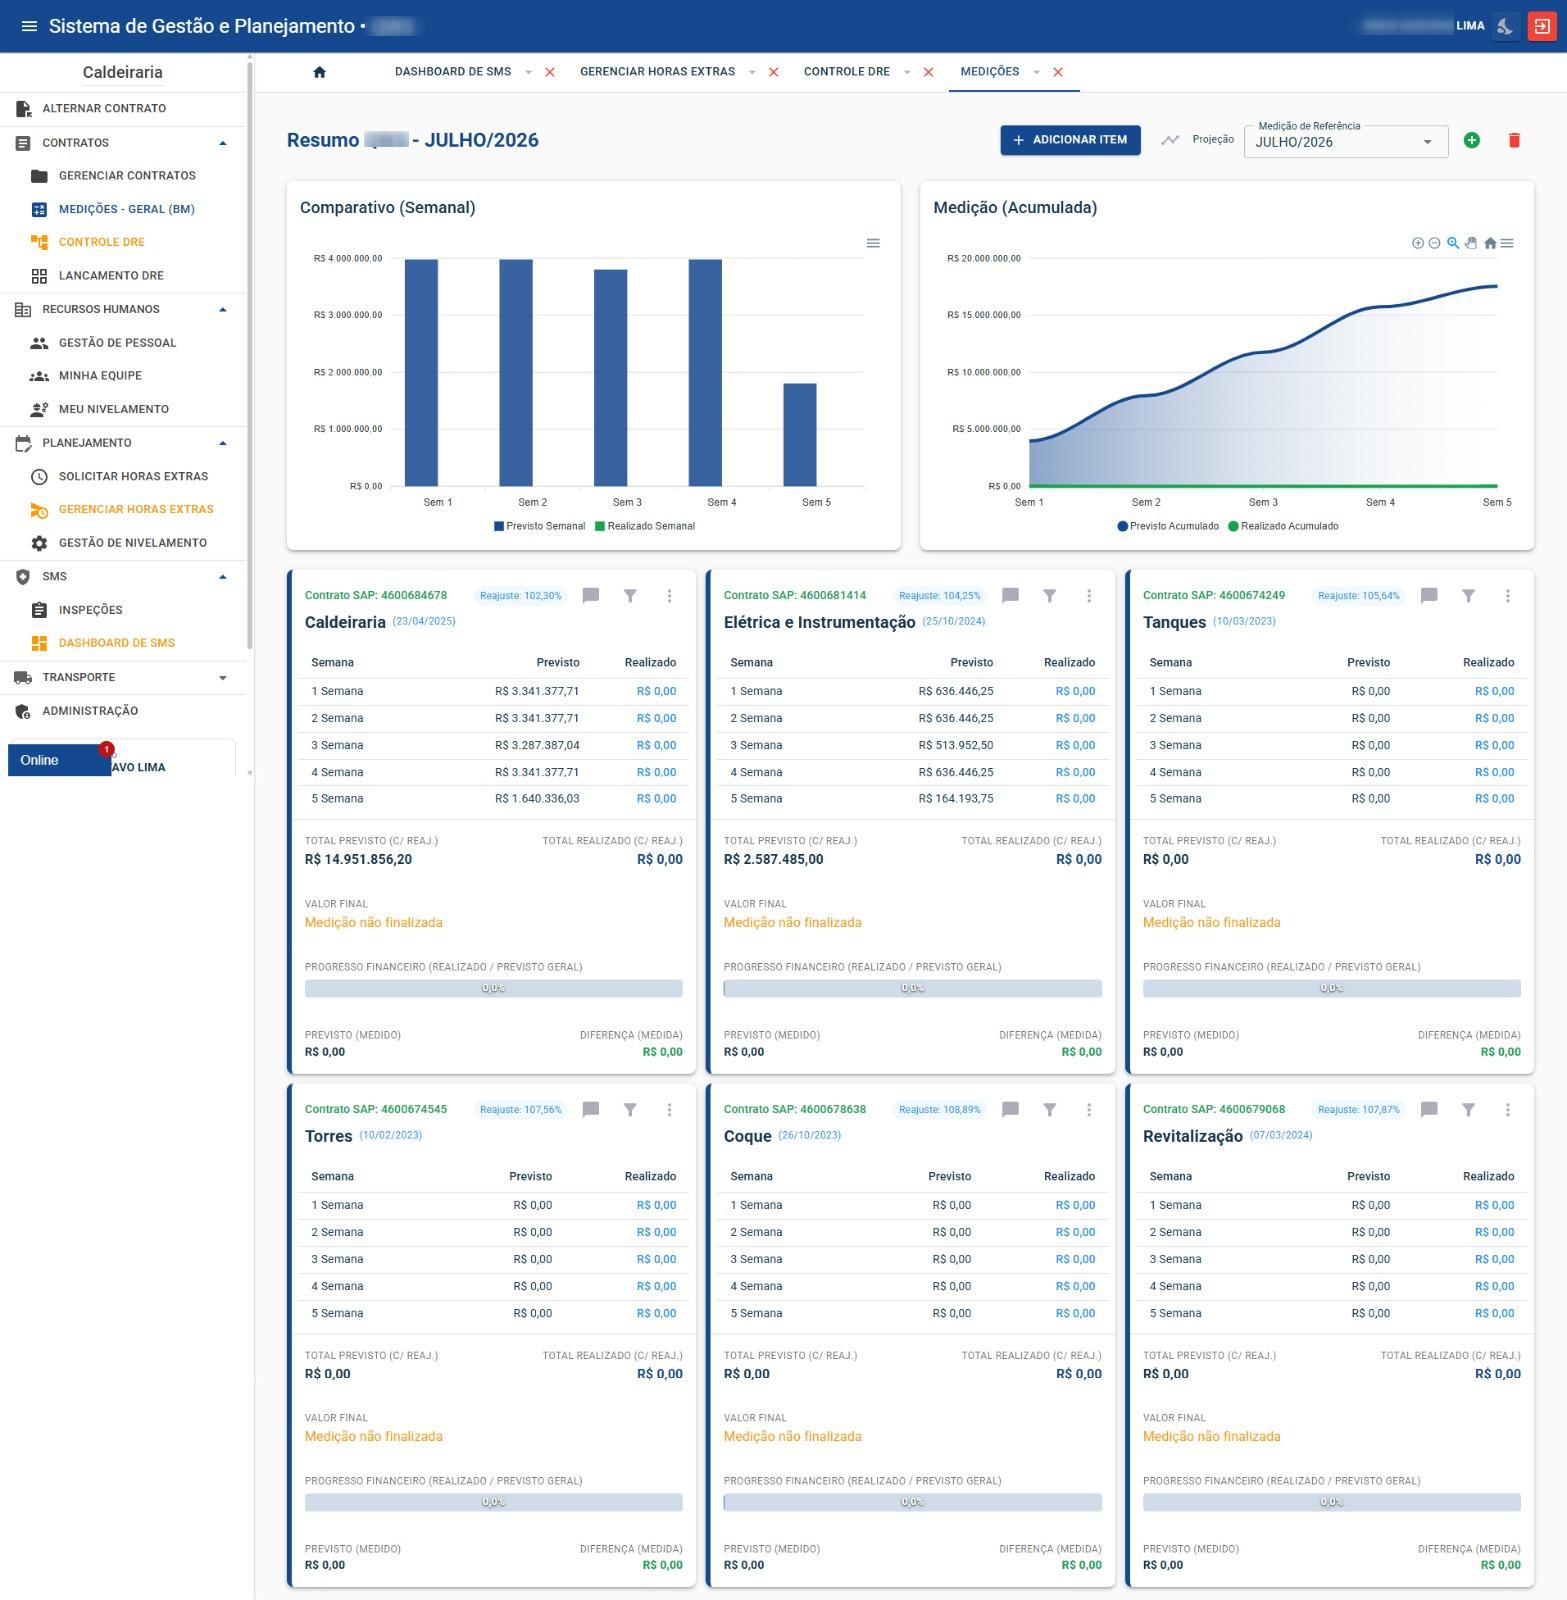1567x1600 pixels.
Task: Open Comparativo Semanal chart menu
Action: (x=873, y=243)
